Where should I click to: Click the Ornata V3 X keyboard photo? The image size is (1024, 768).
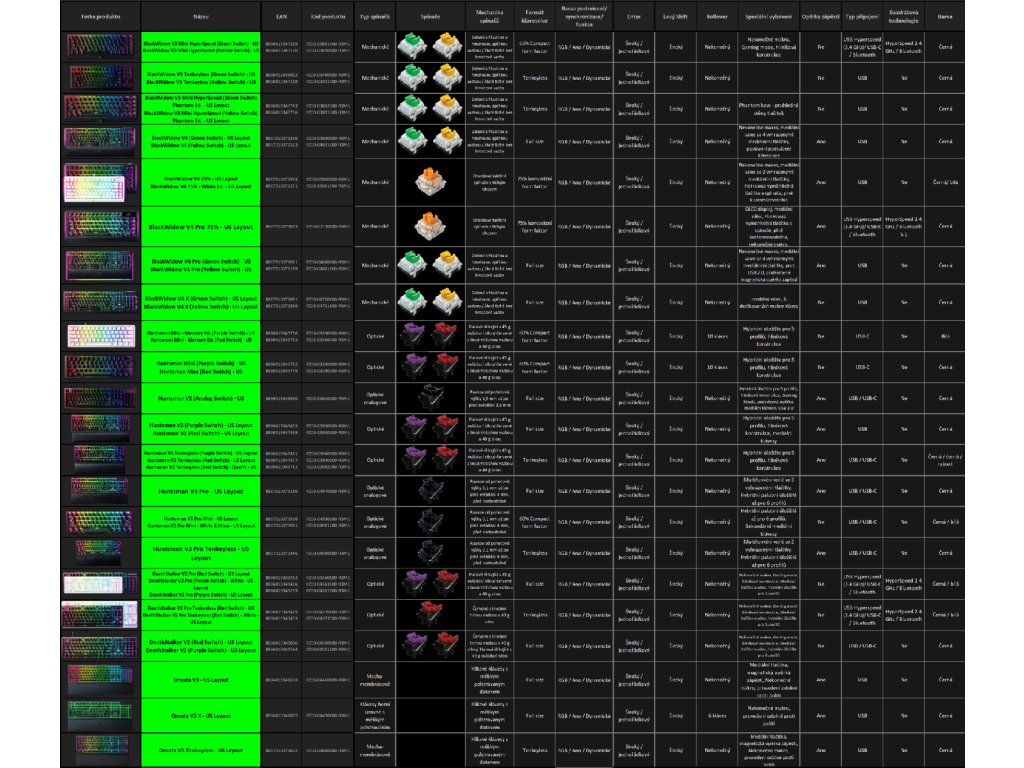(x=100, y=716)
